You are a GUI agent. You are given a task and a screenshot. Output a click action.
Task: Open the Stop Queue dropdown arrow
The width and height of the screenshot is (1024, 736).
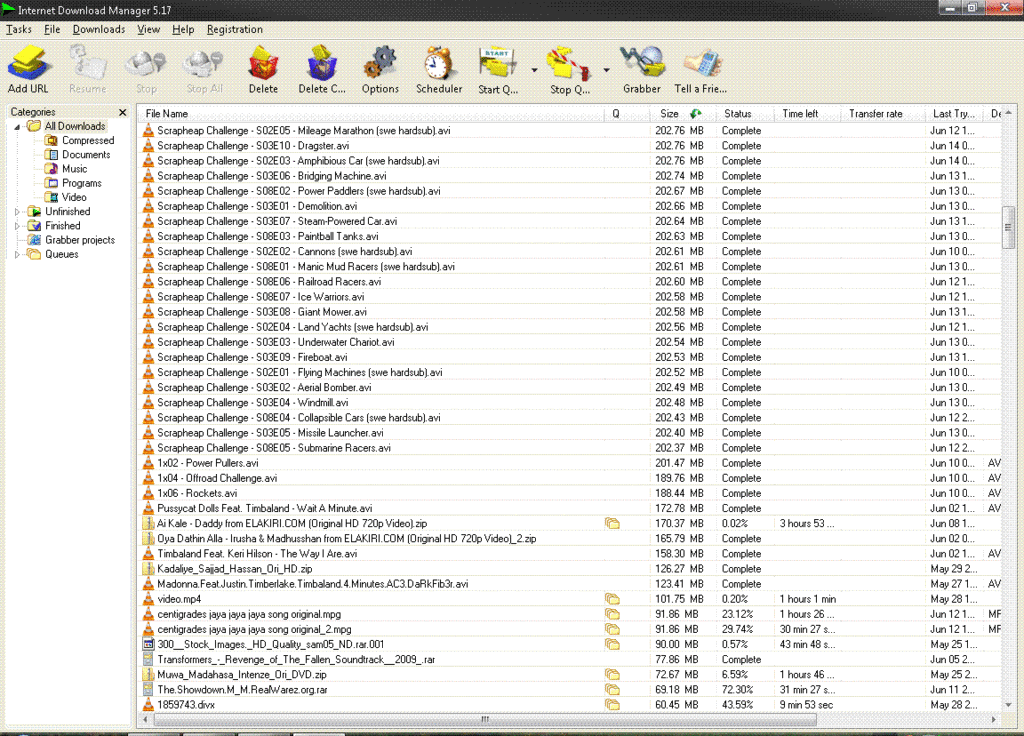tap(606, 70)
